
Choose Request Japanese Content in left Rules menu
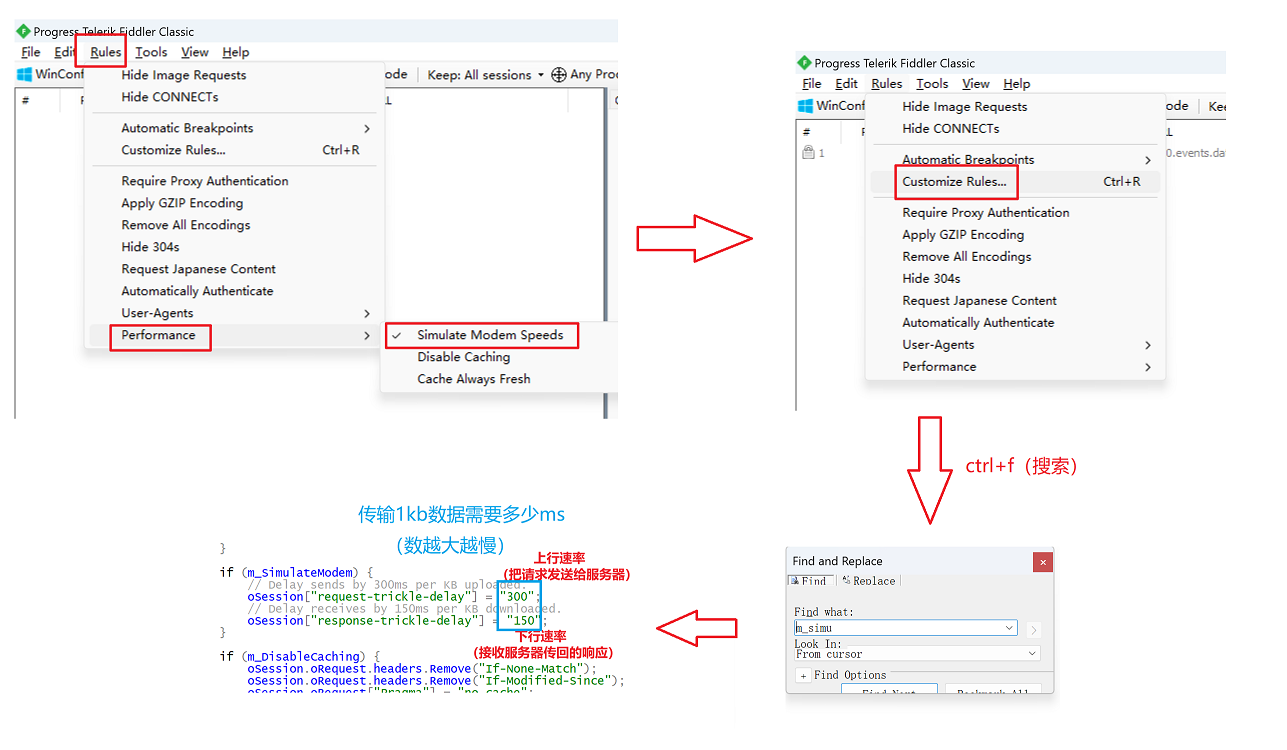198,269
